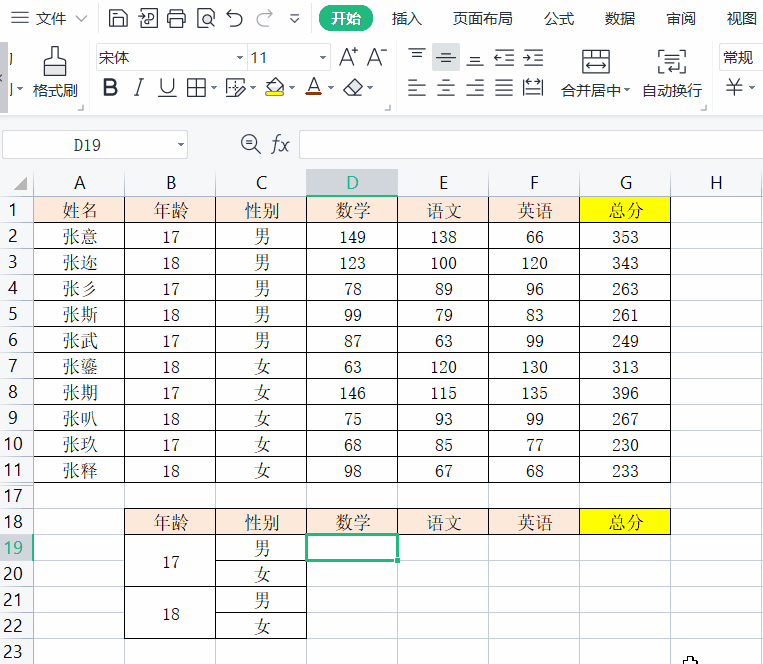Click the eraser clear-formatting icon
This screenshot has height=664, width=763.
pos(353,88)
